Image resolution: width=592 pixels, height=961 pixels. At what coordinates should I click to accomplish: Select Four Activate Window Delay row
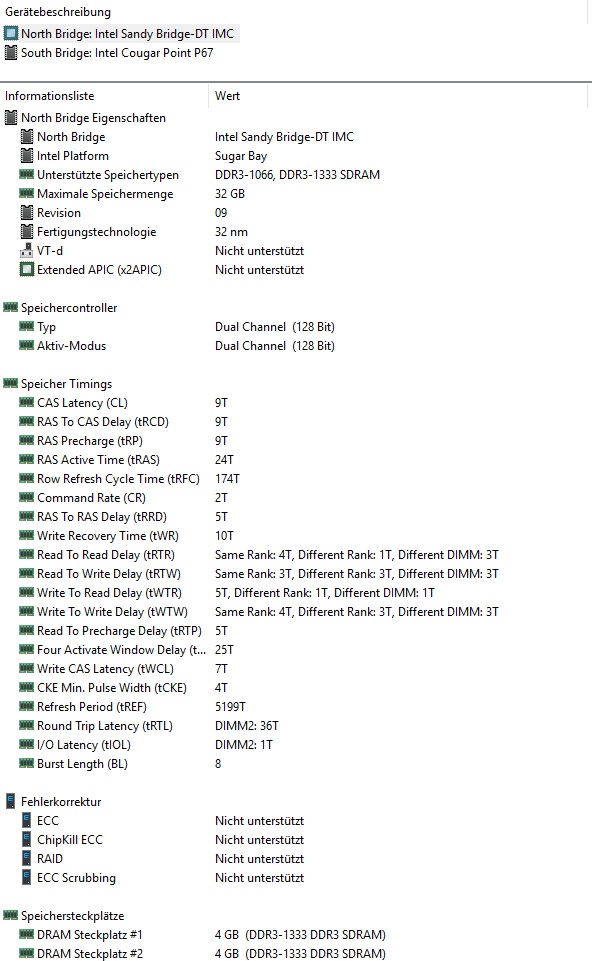tap(121, 650)
